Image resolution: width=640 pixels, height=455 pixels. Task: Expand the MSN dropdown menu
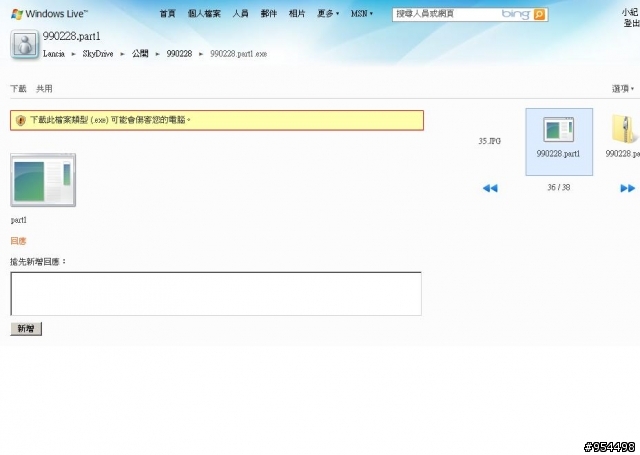click(362, 13)
